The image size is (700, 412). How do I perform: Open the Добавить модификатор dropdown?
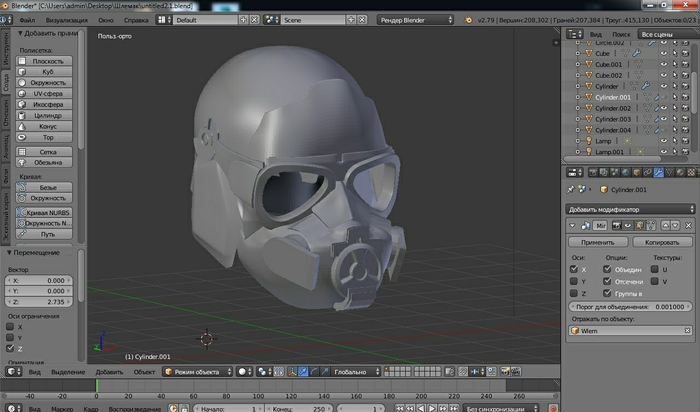coord(629,209)
